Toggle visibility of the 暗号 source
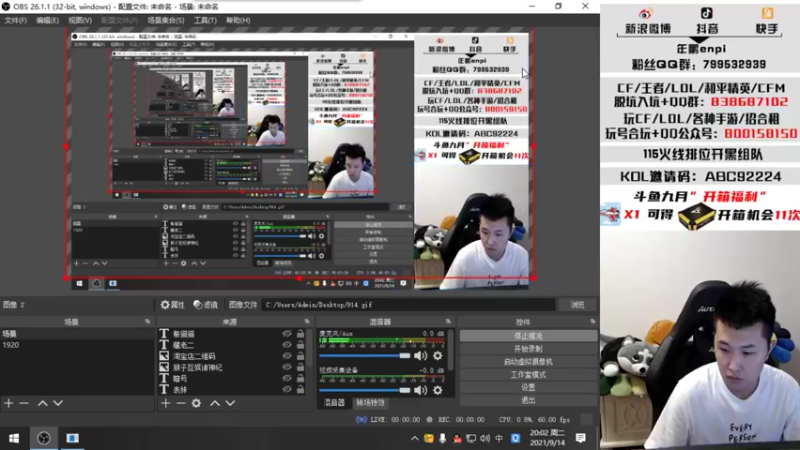 click(287, 379)
